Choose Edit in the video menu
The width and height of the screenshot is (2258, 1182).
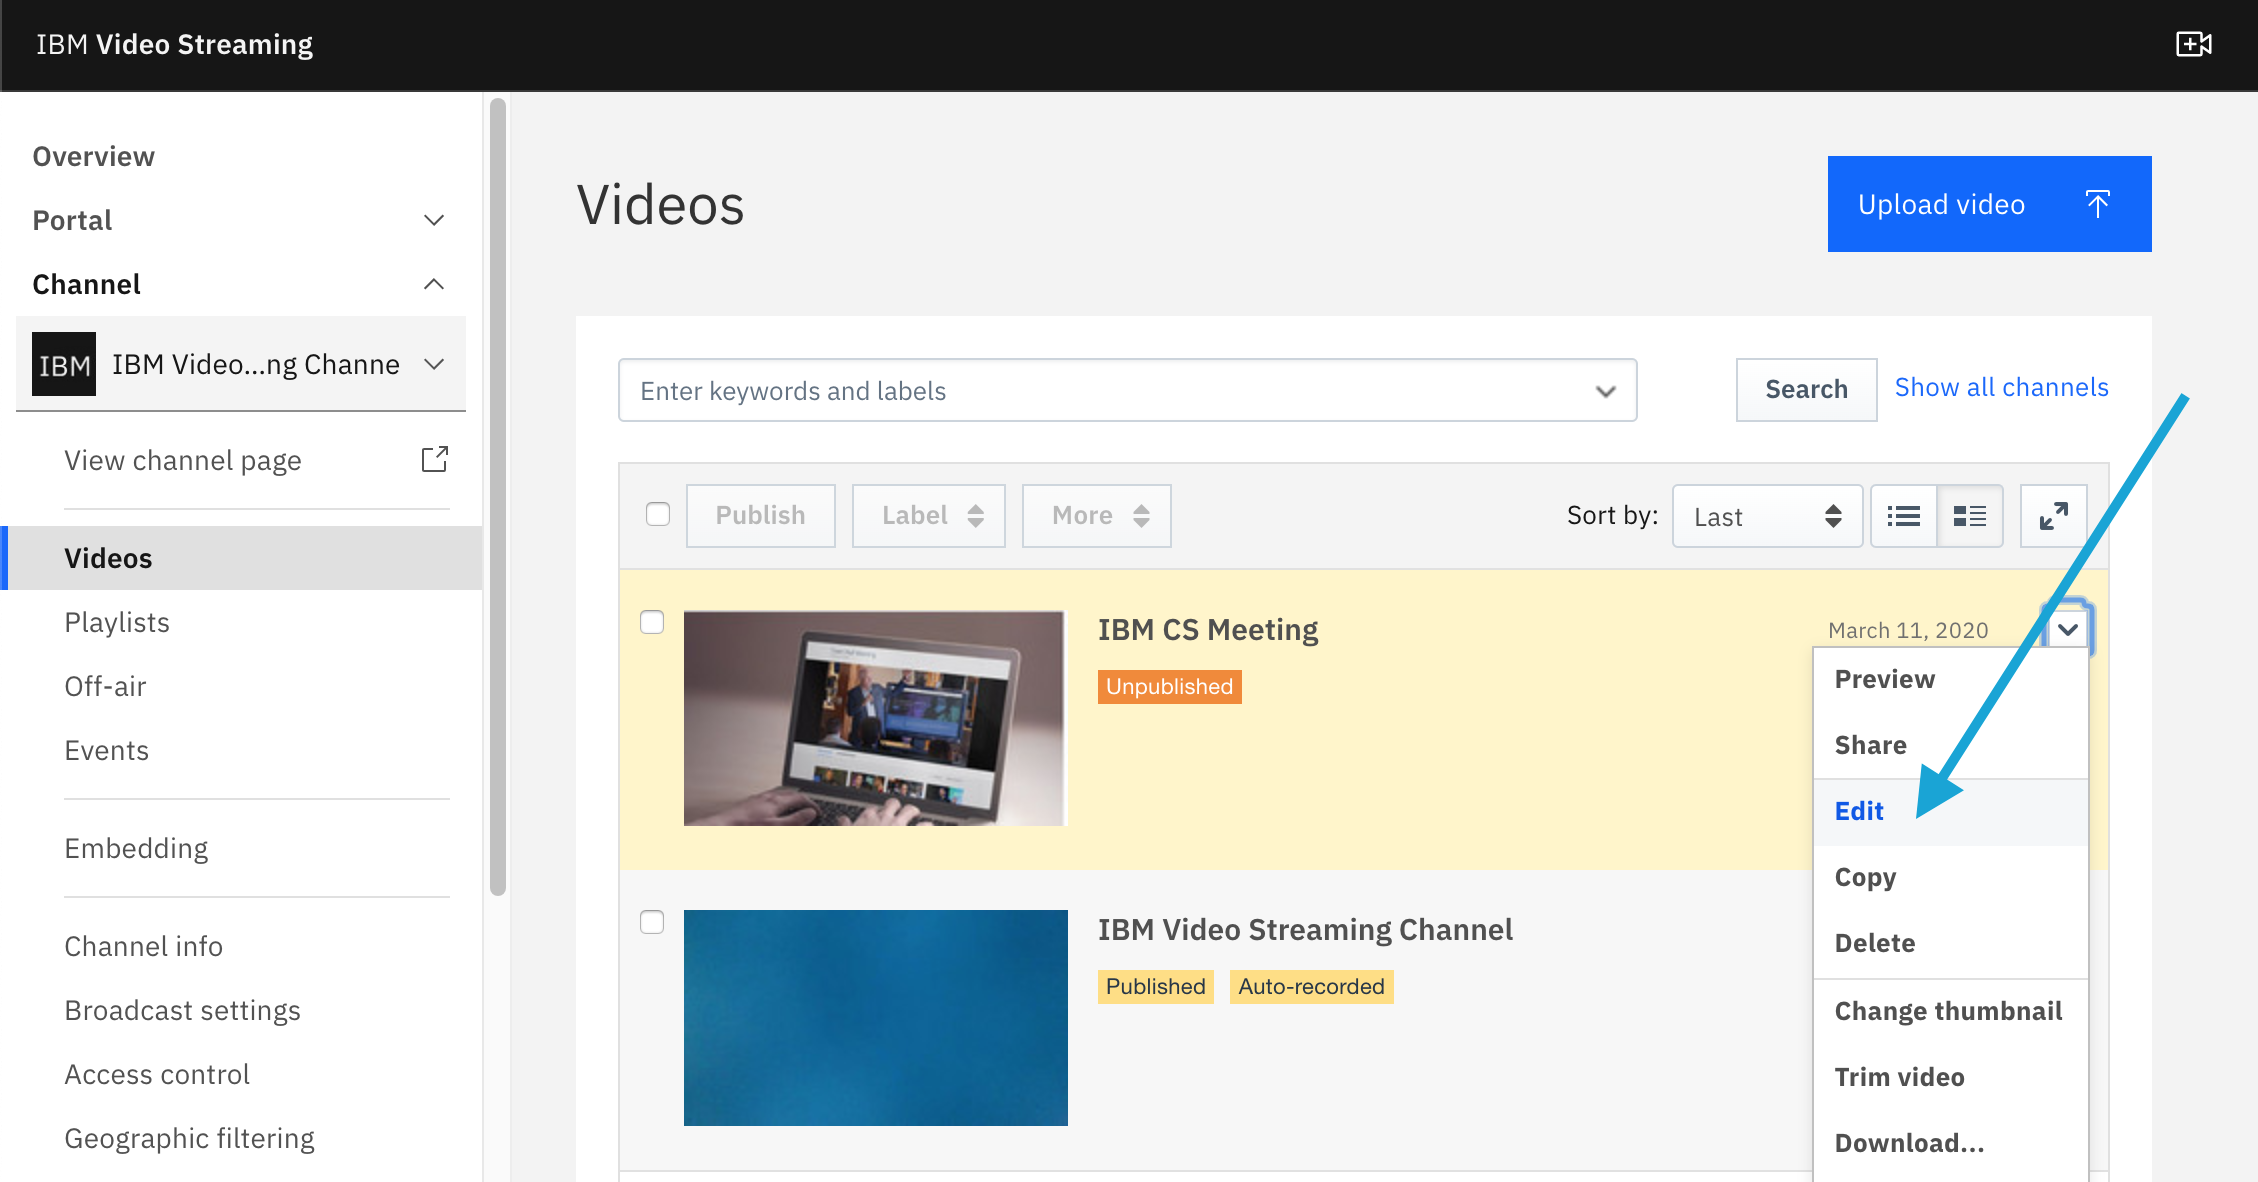pos(1950,811)
